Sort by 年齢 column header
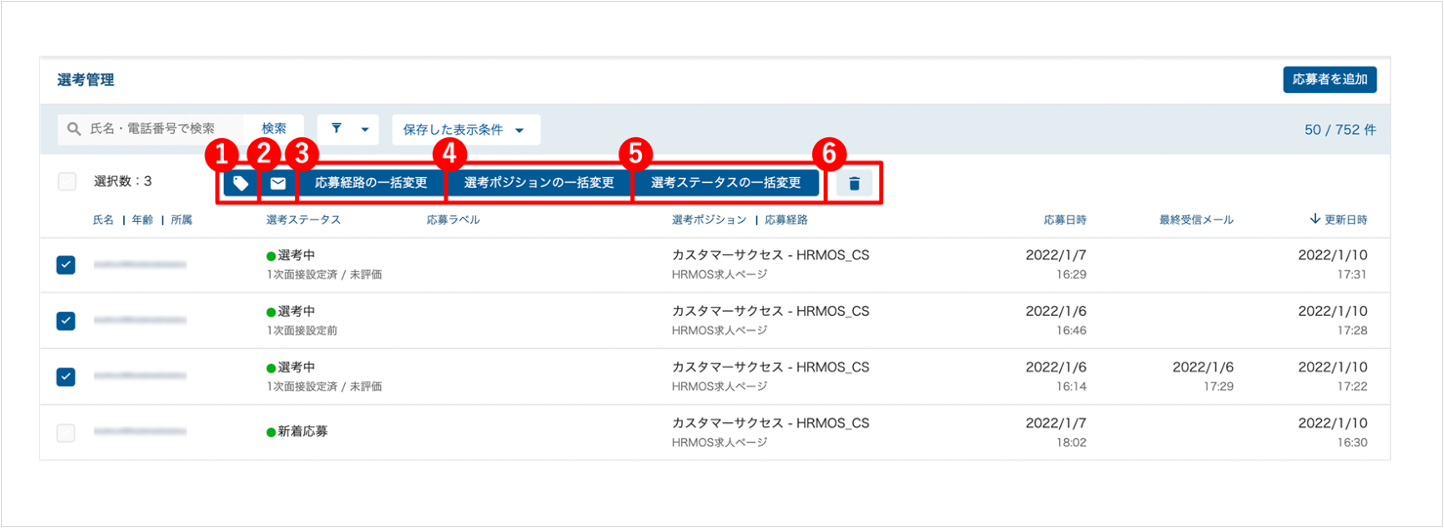 (142, 219)
